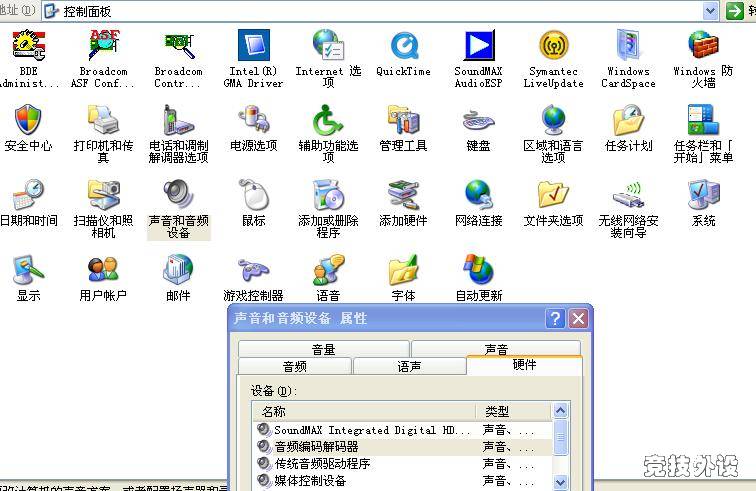Click the green Go arrow button
This screenshot has height=491, width=756.
(734, 11)
